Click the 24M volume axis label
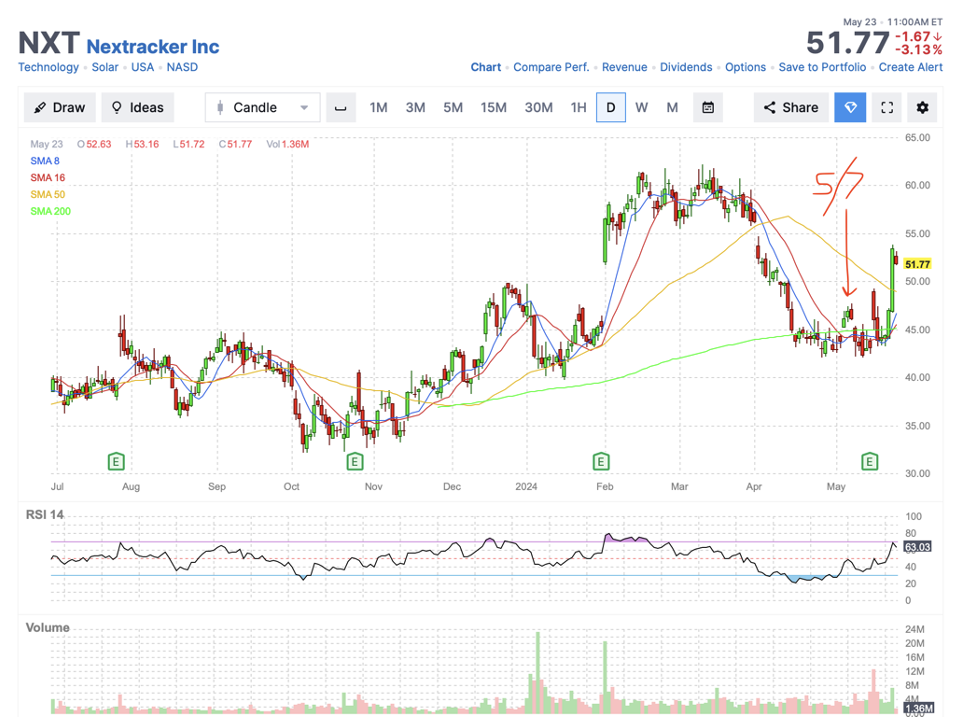 (x=915, y=629)
